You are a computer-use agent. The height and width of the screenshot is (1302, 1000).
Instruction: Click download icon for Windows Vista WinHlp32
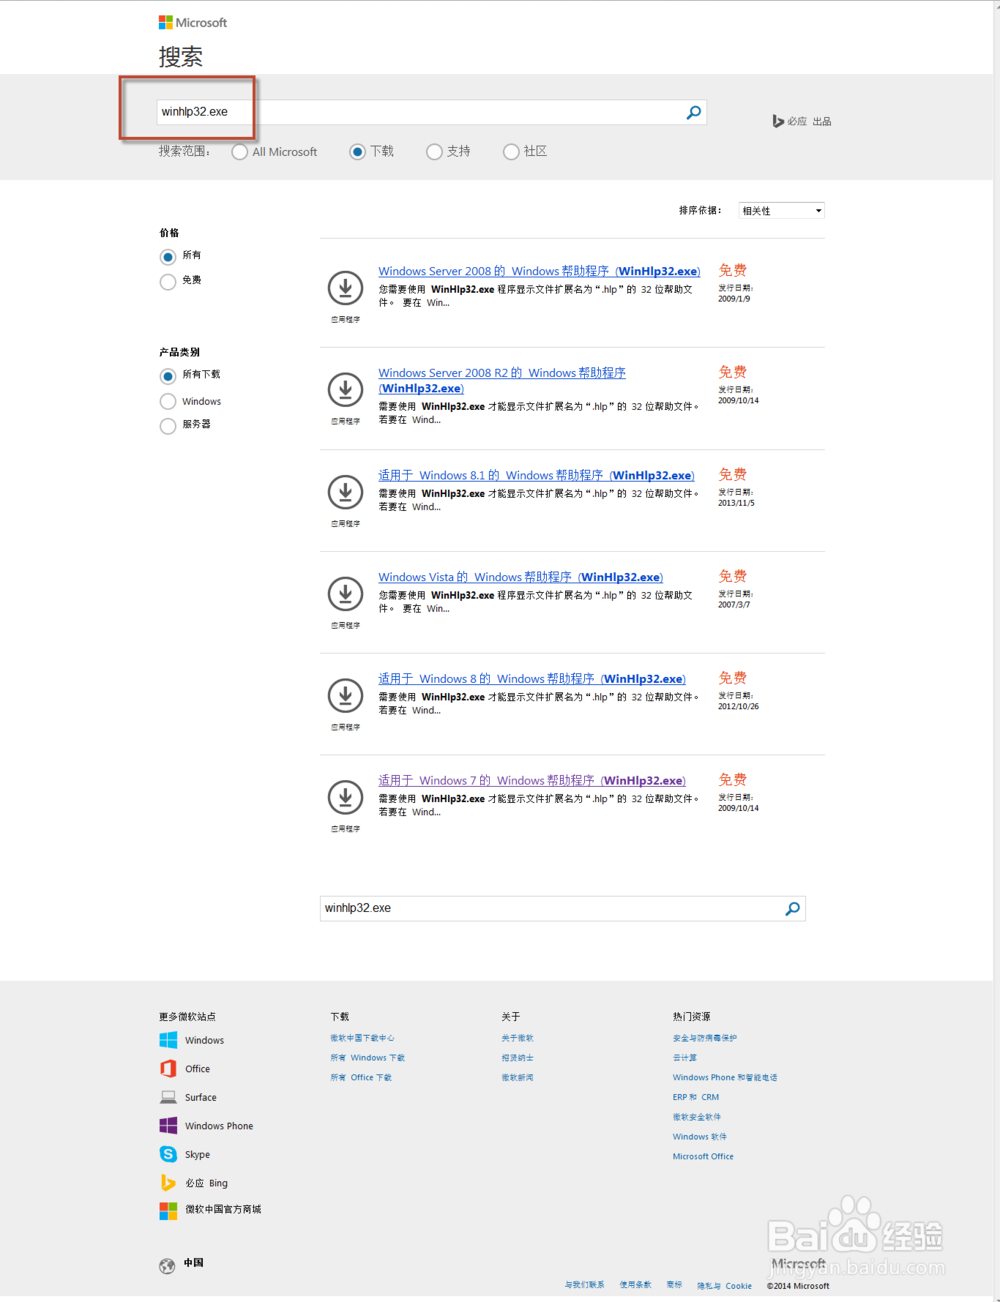coord(345,594)
